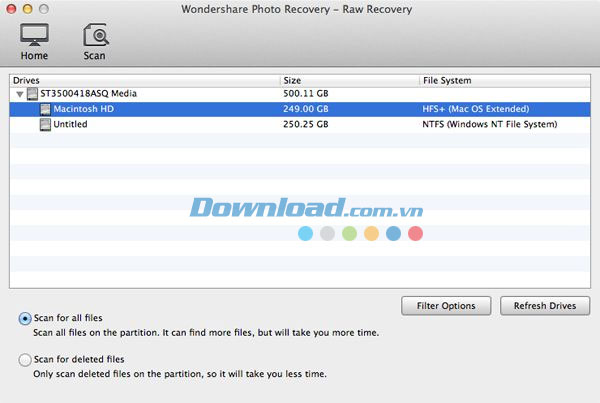Select the Untitled partition row

[x=300, y=124]
